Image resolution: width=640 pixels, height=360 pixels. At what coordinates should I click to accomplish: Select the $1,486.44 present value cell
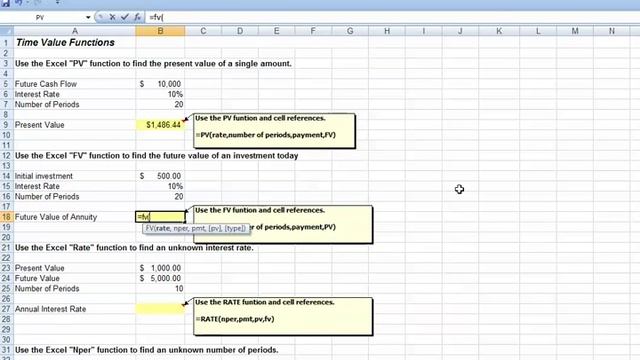pos(160,125)
